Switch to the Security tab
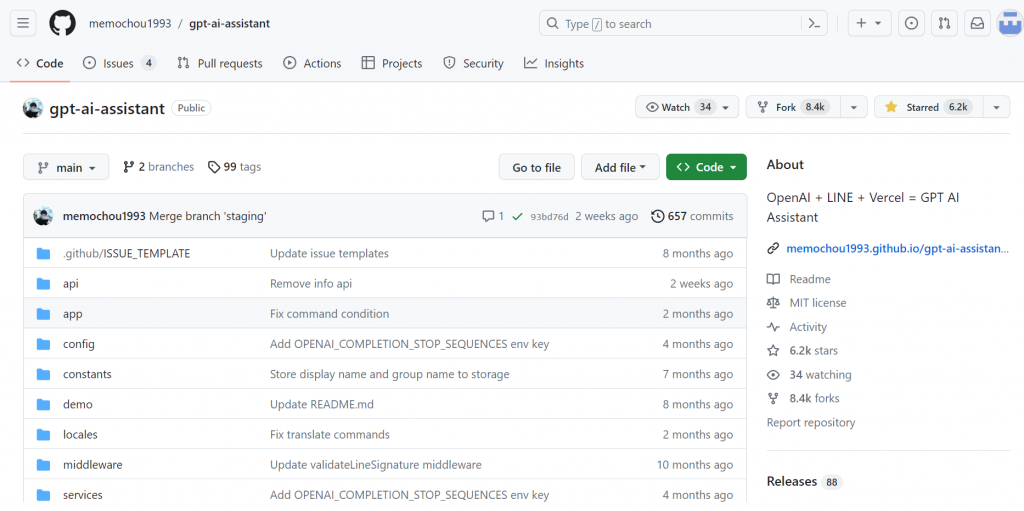 pos(473,63)
